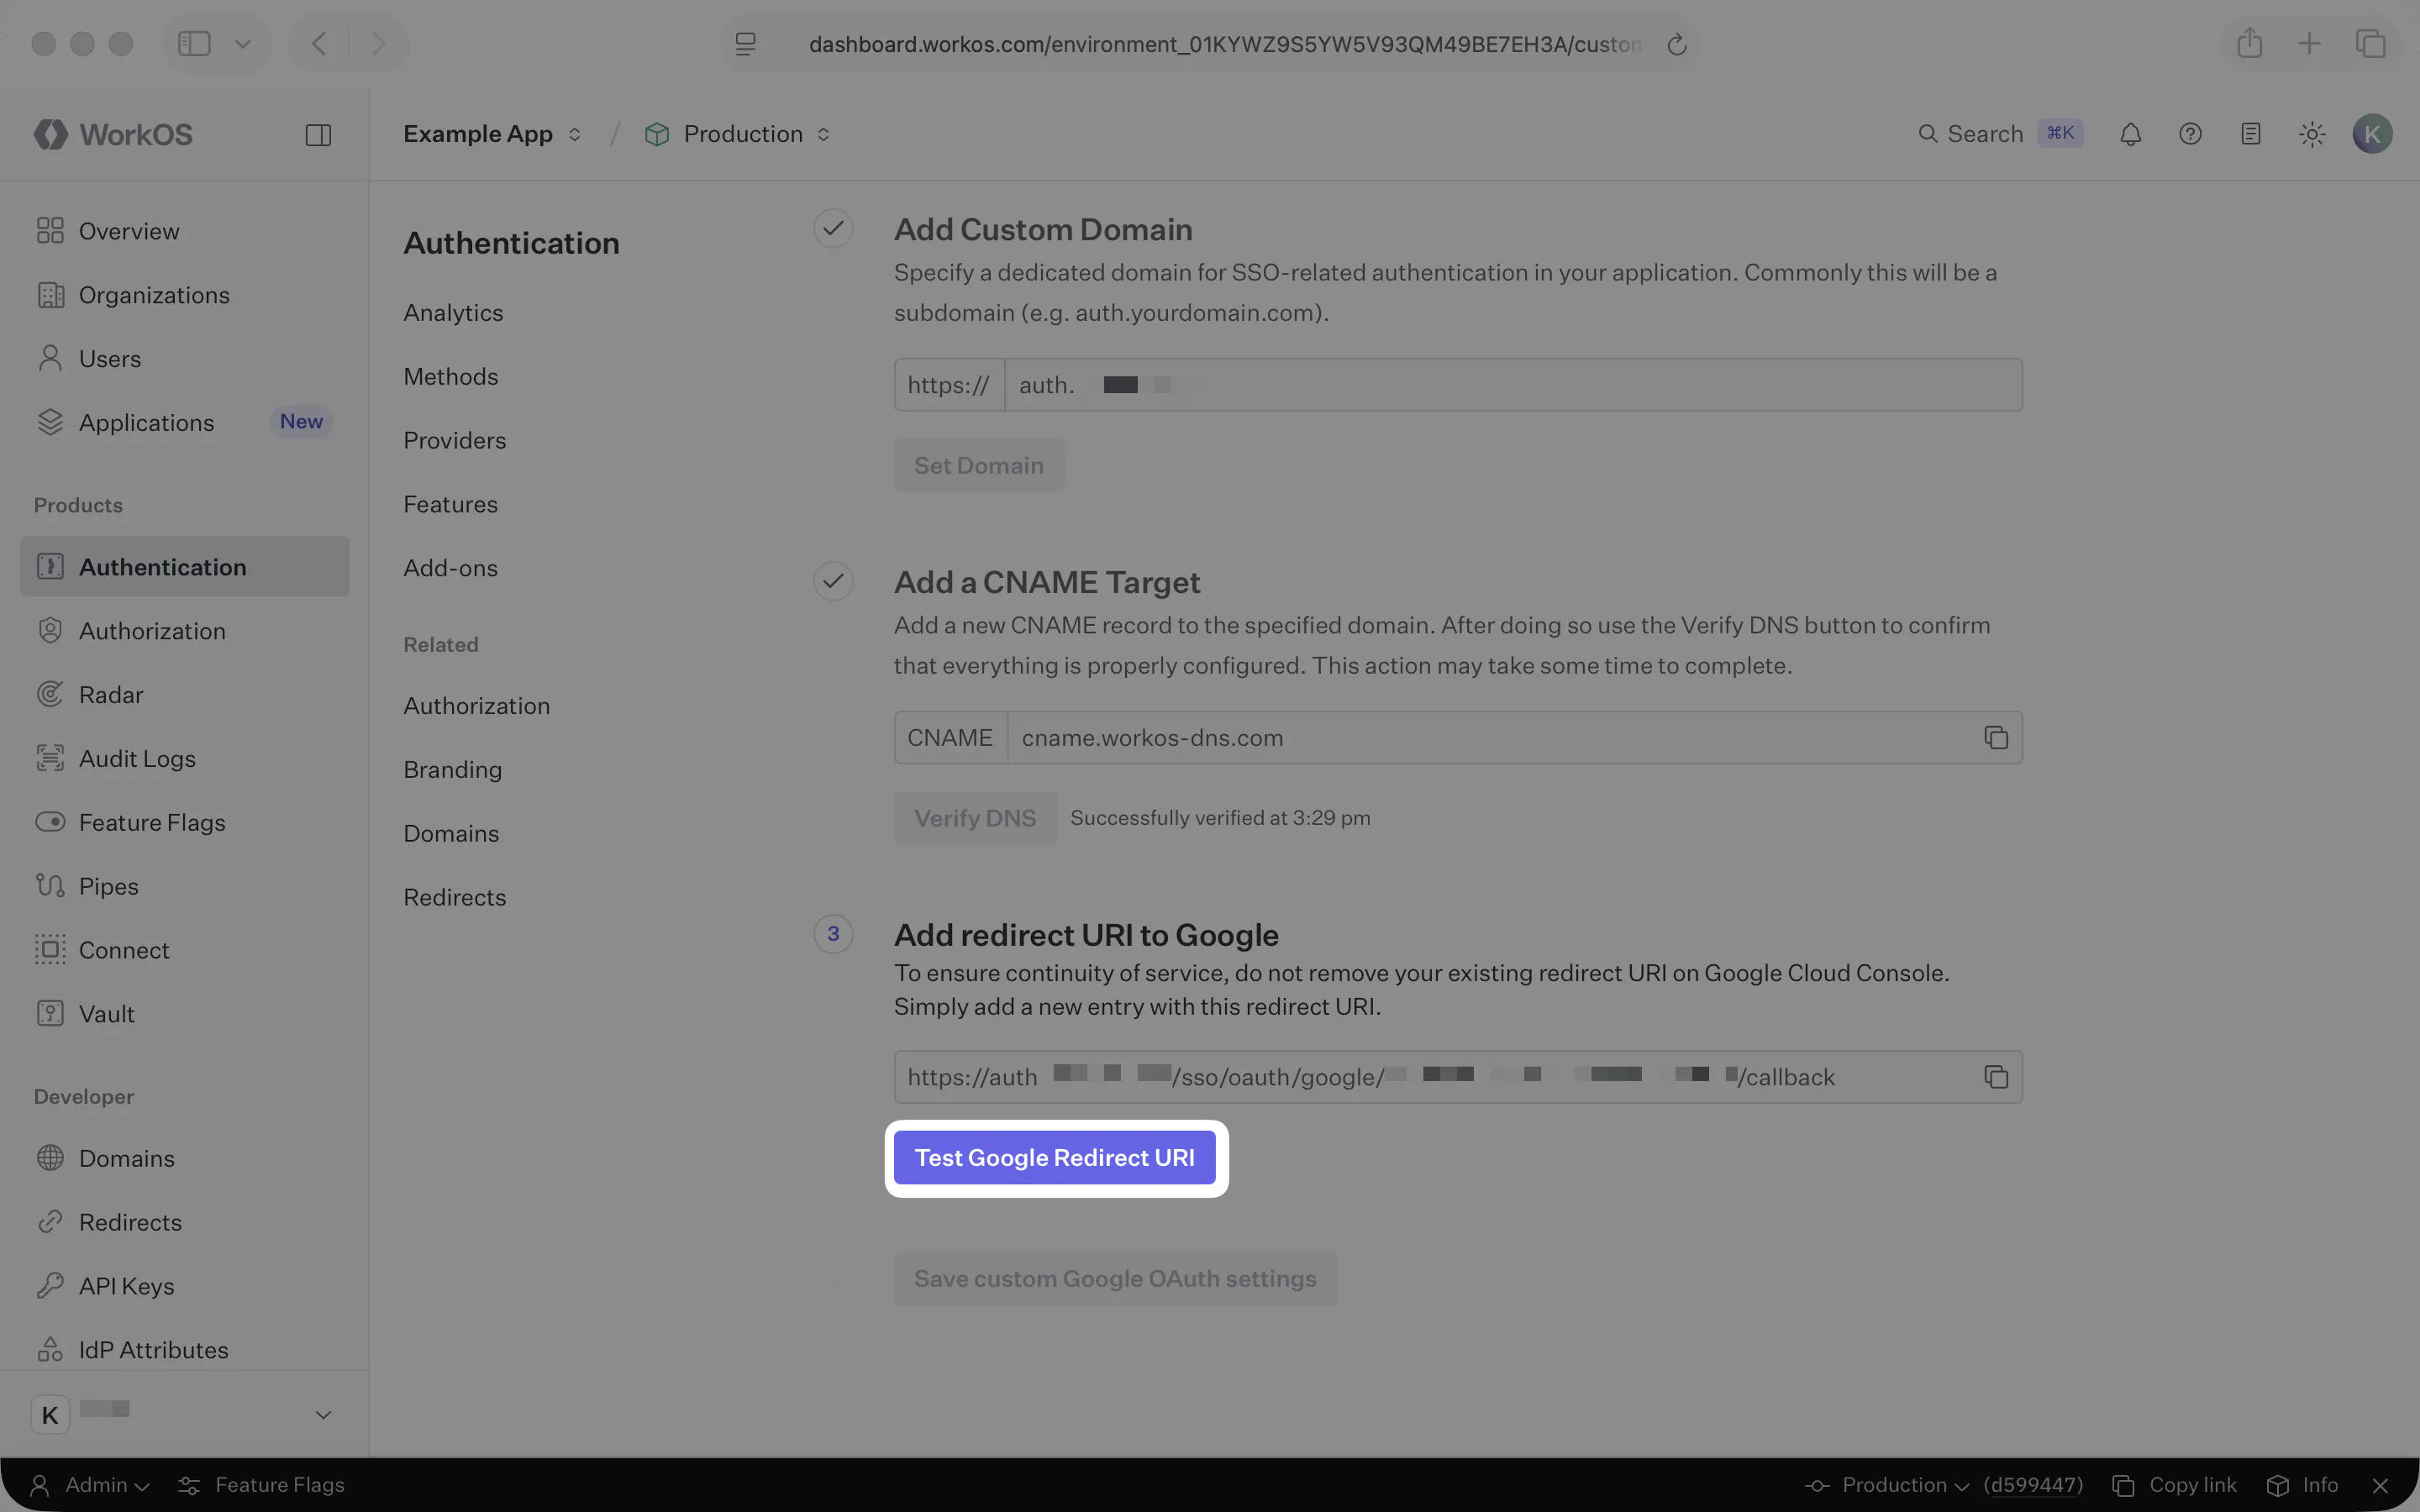2420x1512 pixels.
Task: Open Authorization under Products
Action: click(185, 631)
